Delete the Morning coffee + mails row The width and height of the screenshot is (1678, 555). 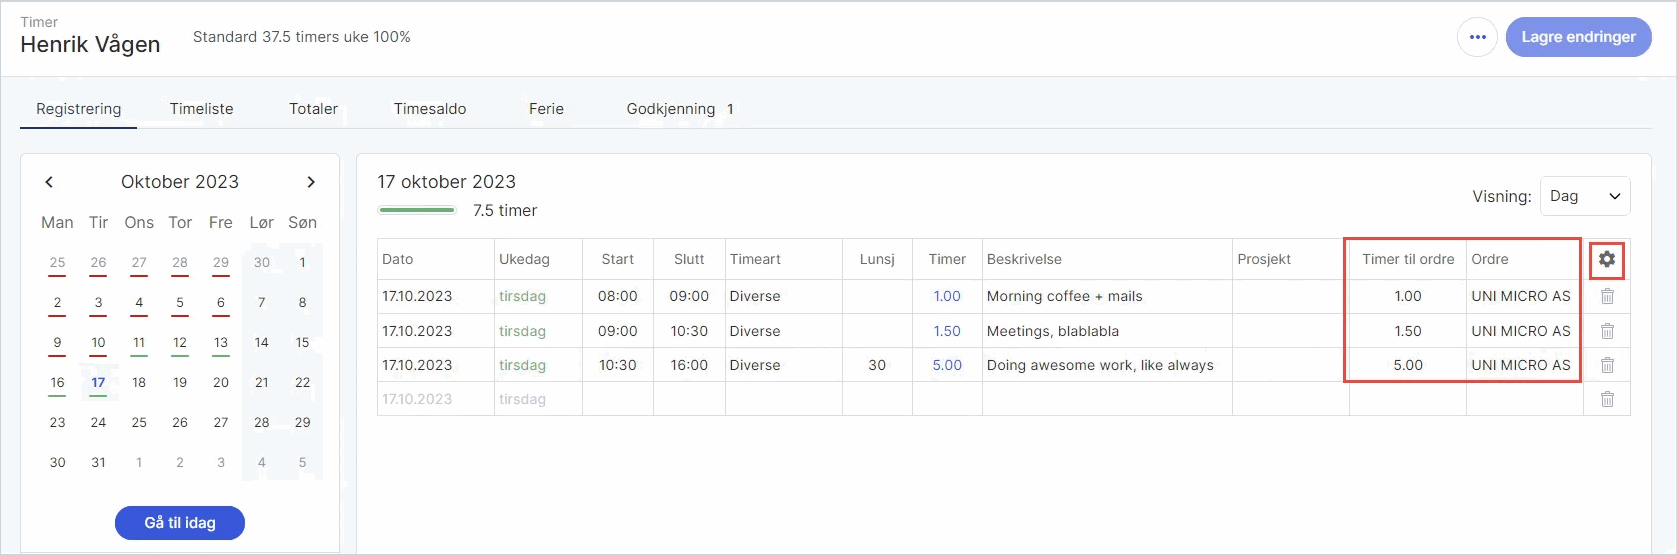tap(1607, 296)
